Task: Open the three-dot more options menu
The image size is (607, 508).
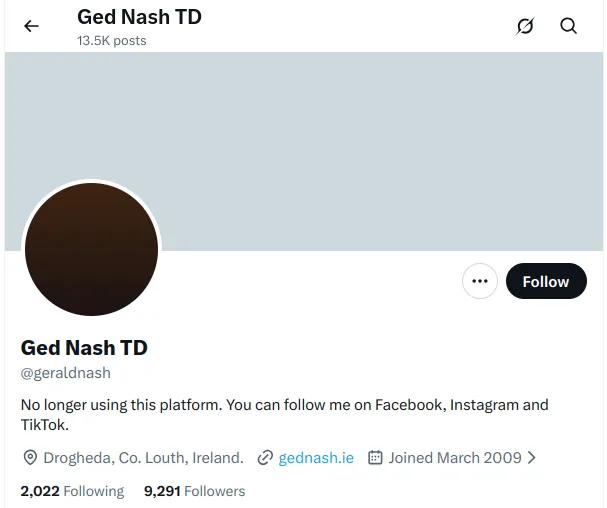Action: 480,282
